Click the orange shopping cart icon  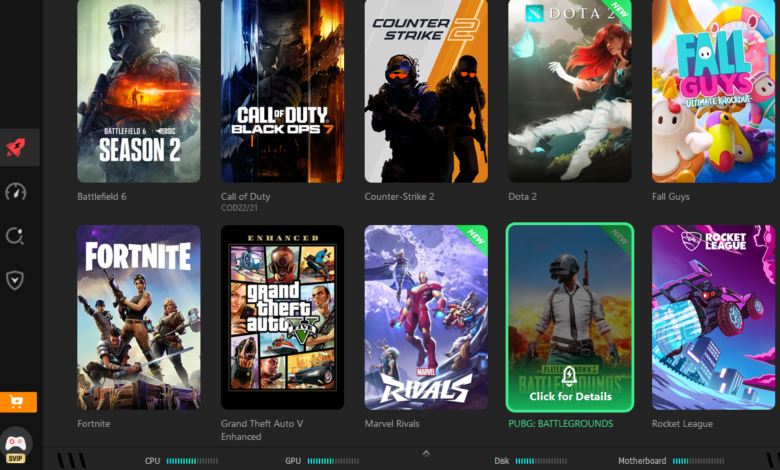pyautogui.click(x=18, y=402)
